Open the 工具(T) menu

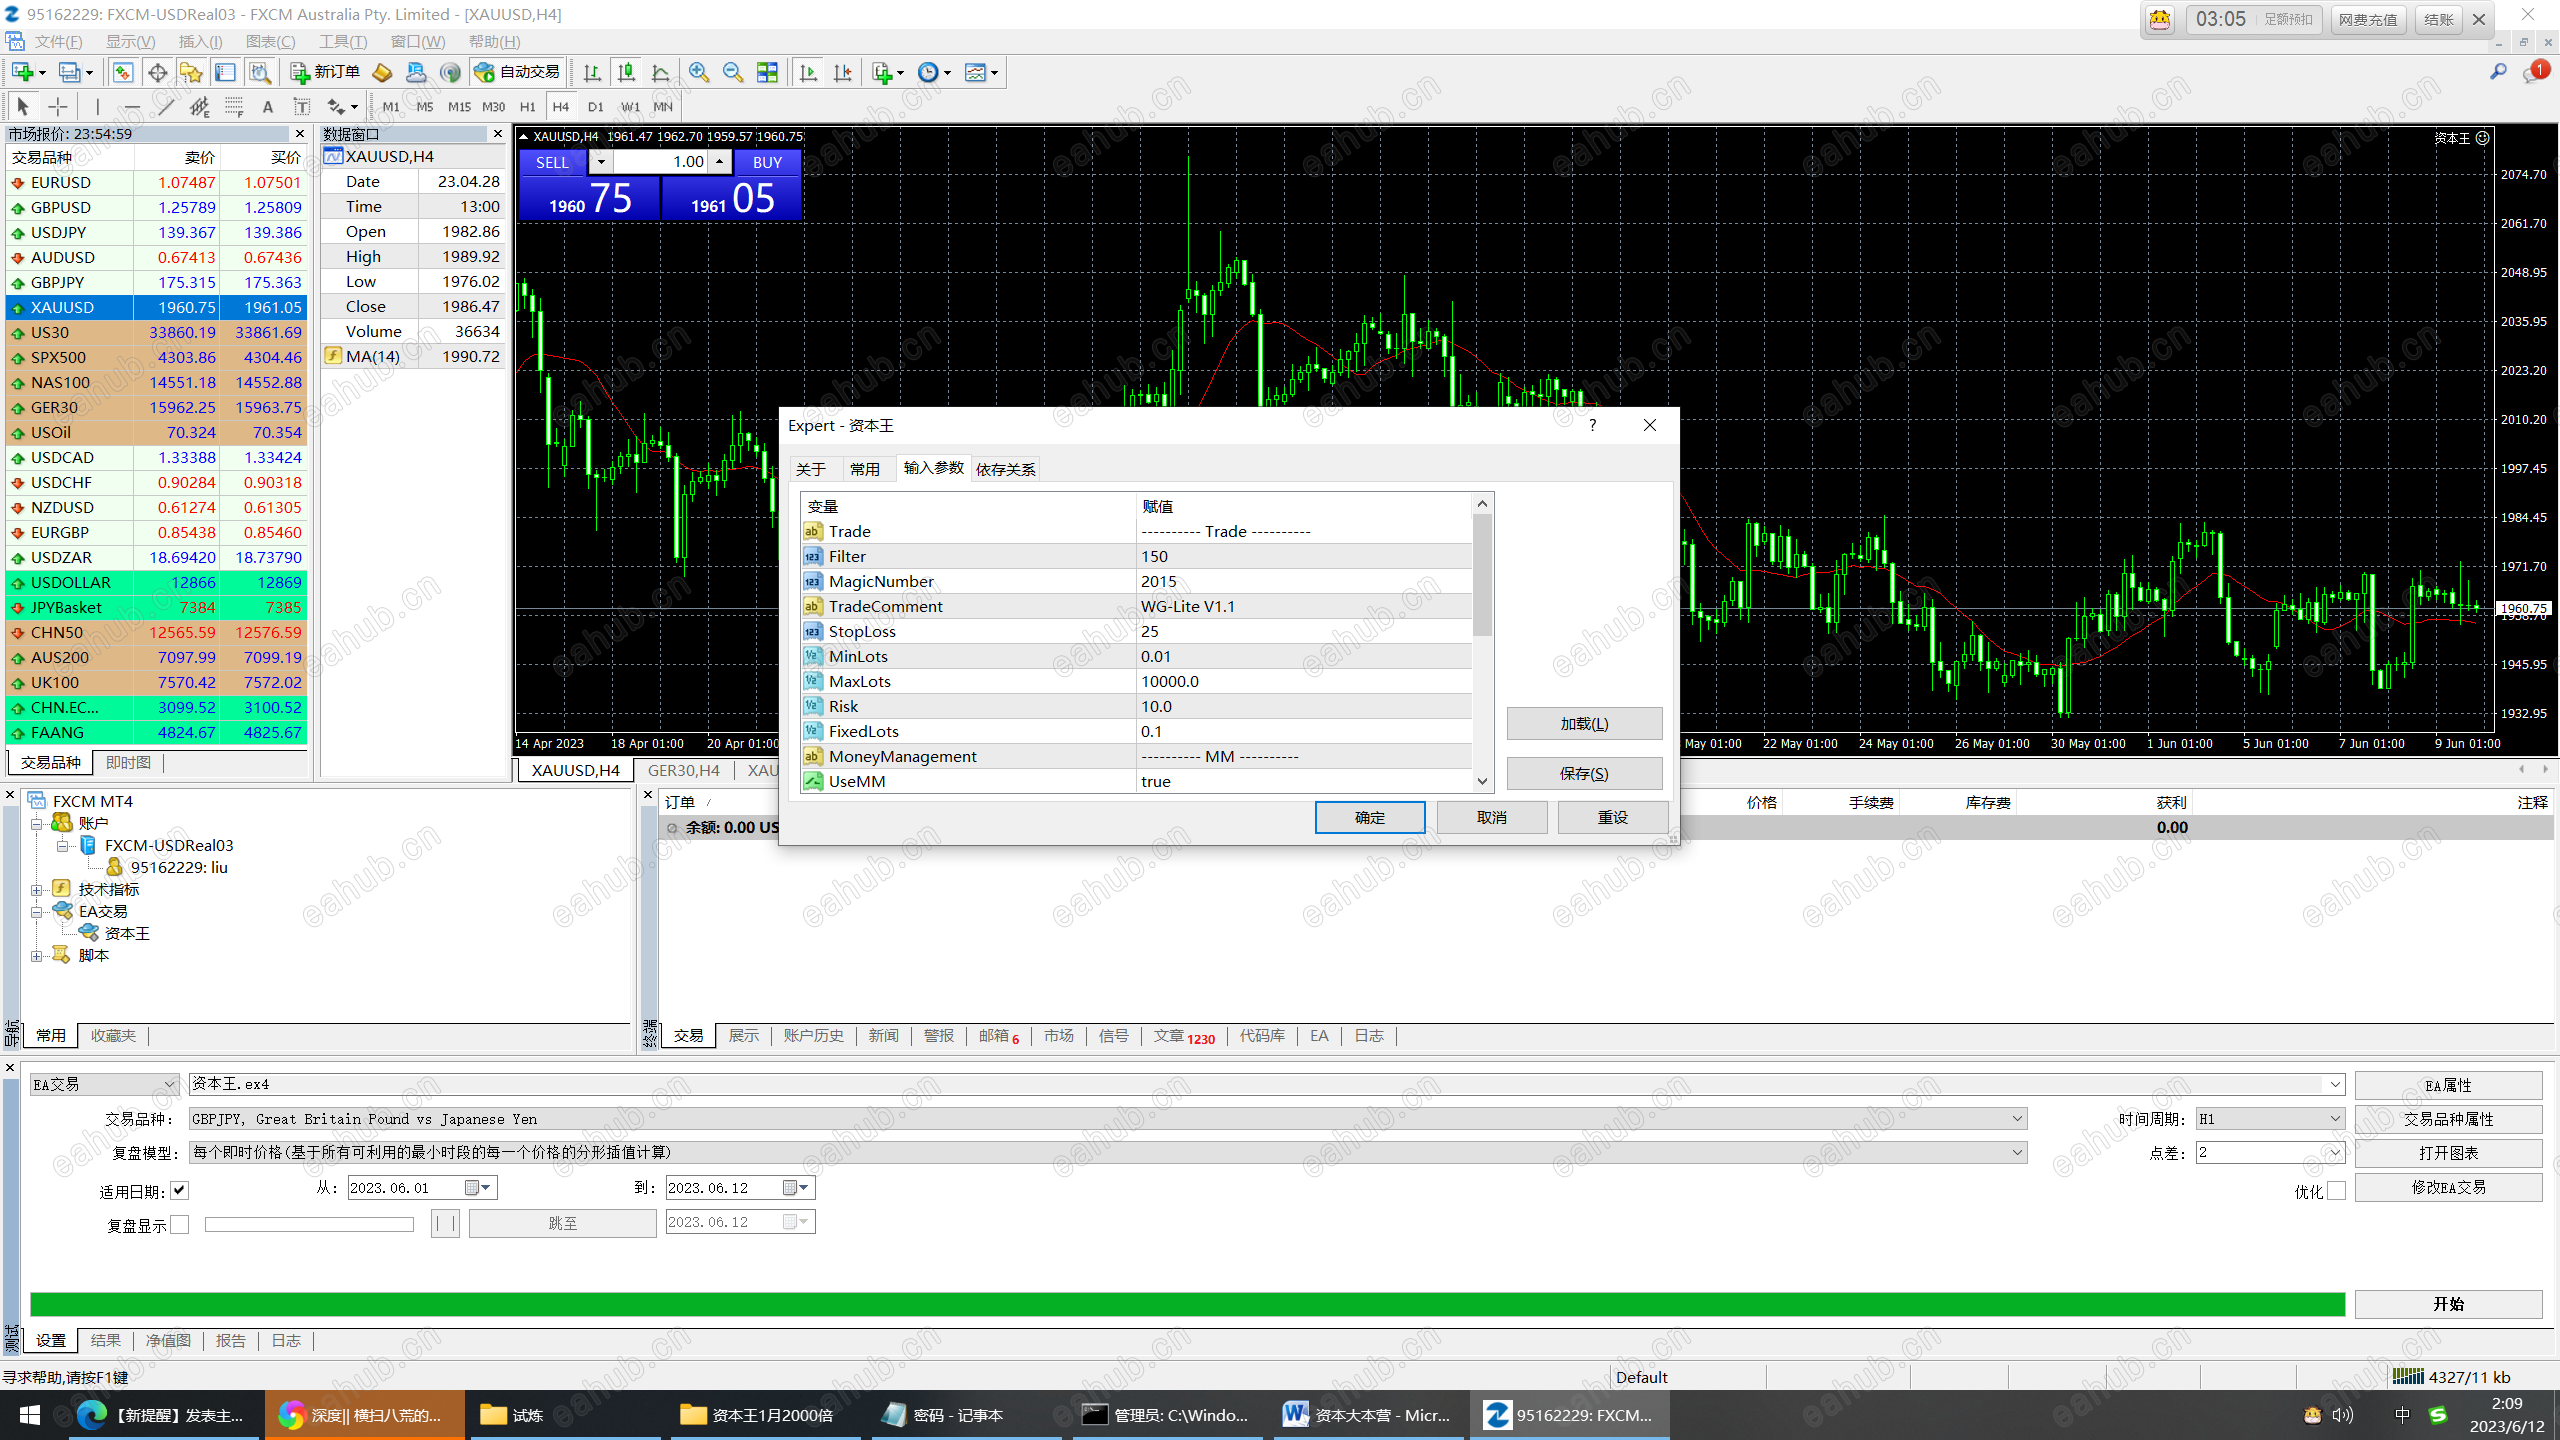[342, 41]
